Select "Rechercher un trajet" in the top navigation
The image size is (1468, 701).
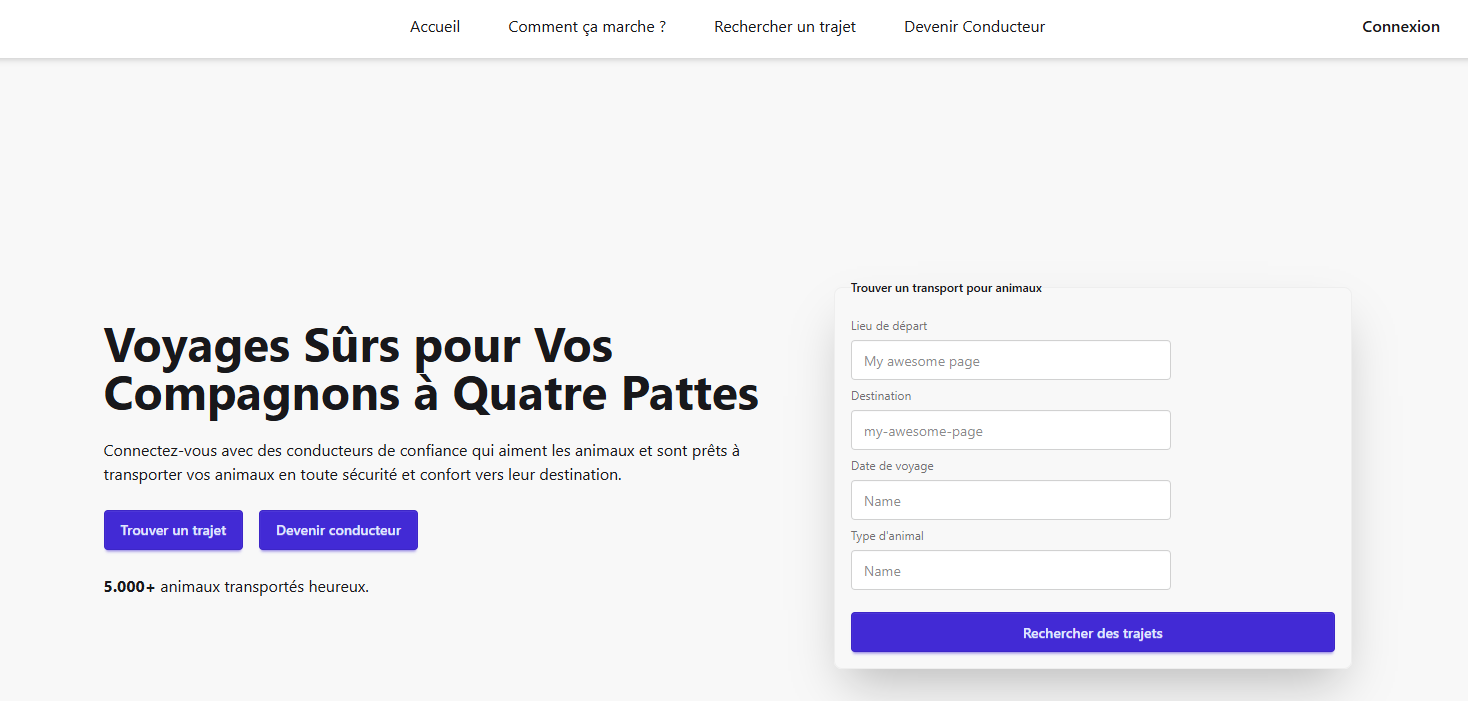785,27
